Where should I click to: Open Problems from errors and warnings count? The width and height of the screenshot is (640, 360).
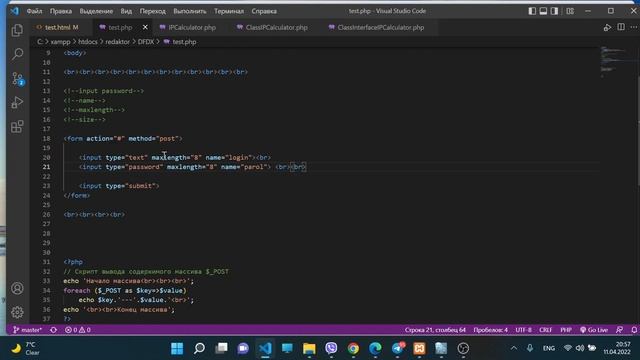(x=78, y=330)
